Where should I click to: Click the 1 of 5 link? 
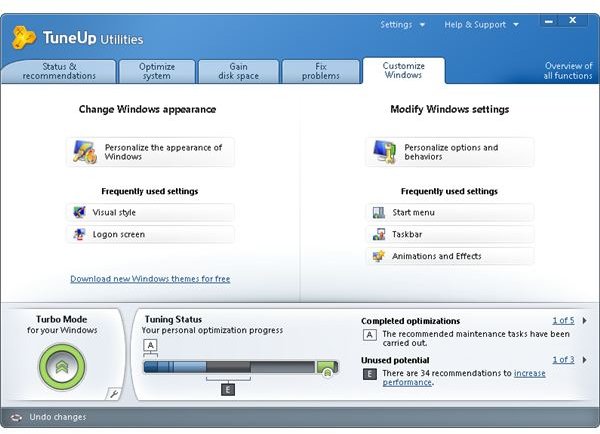563,321
